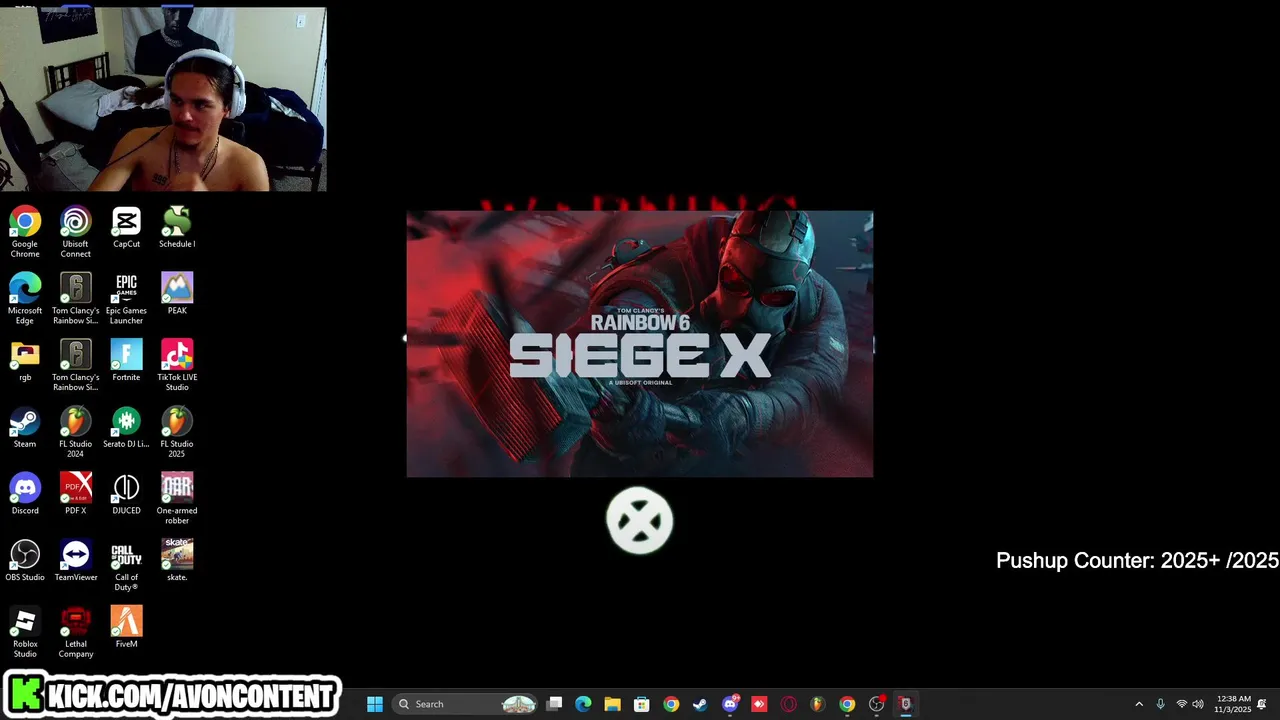Click the Rainbow 6 Siege X splash image

(640, 344)
